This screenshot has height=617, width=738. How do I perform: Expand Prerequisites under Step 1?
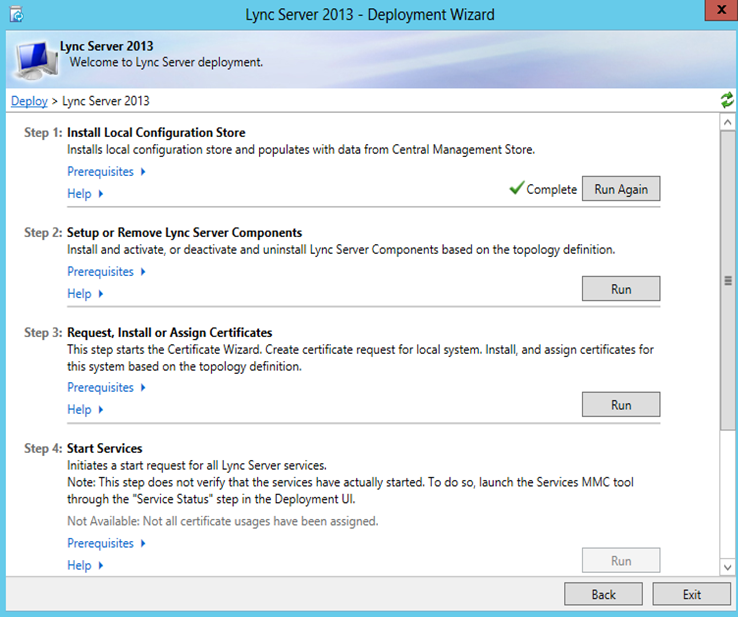(106, 172)
